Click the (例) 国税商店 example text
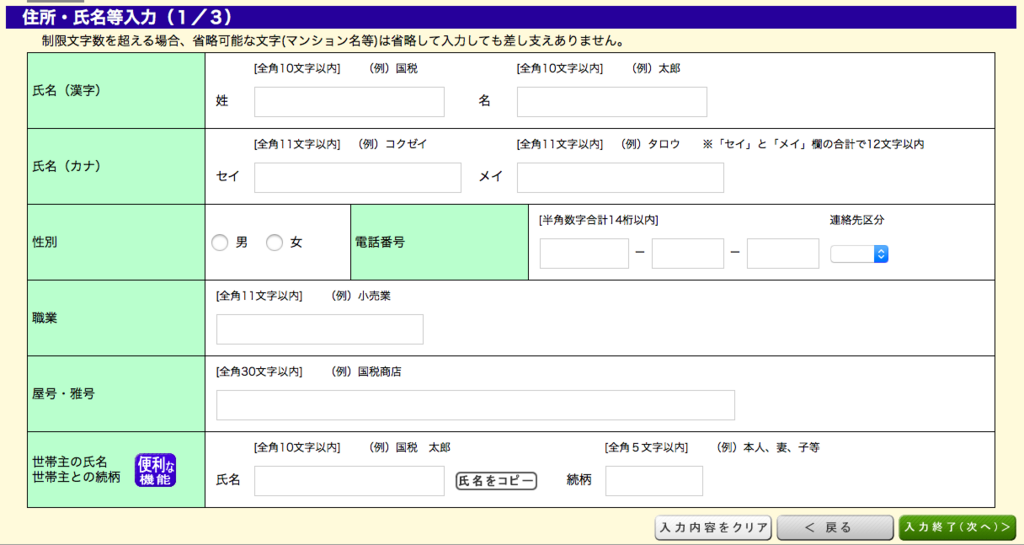The width and height of the screenshot is (1024, 545). pos(366,371)
